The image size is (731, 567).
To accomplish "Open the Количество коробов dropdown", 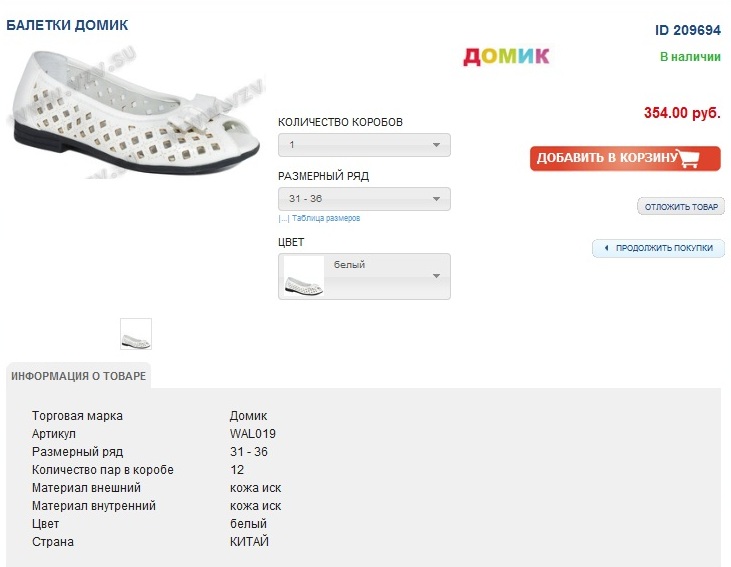I will pyautogui.click(x=364, y=145).
